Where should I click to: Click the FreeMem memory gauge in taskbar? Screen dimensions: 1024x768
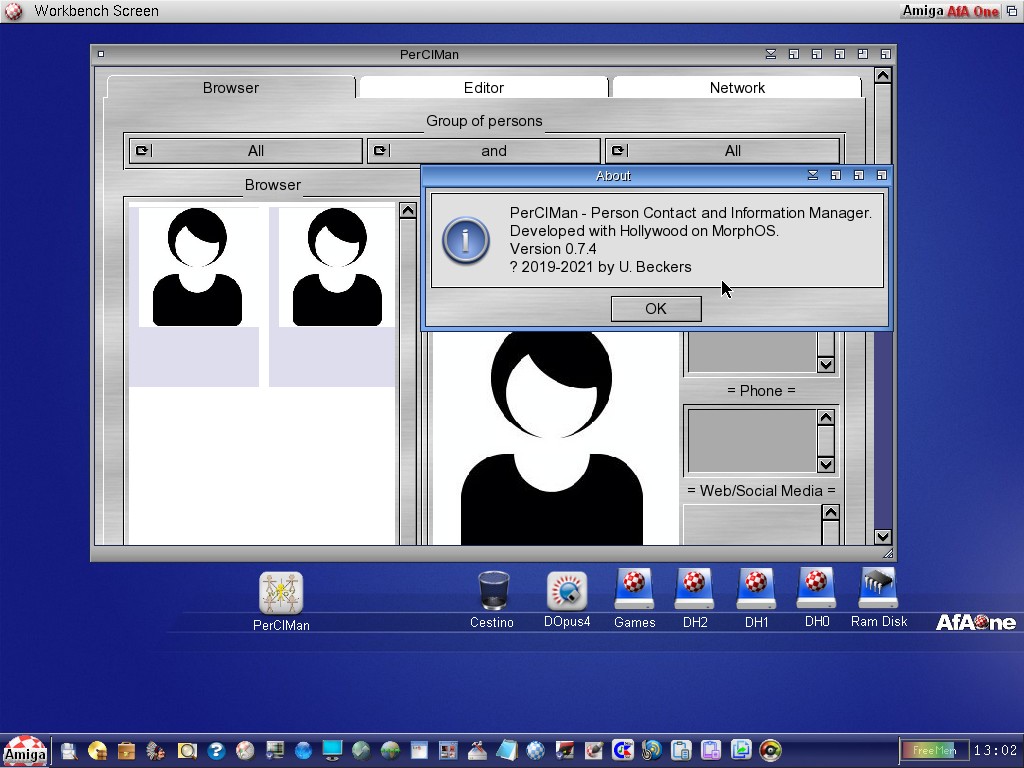[934, 750]
